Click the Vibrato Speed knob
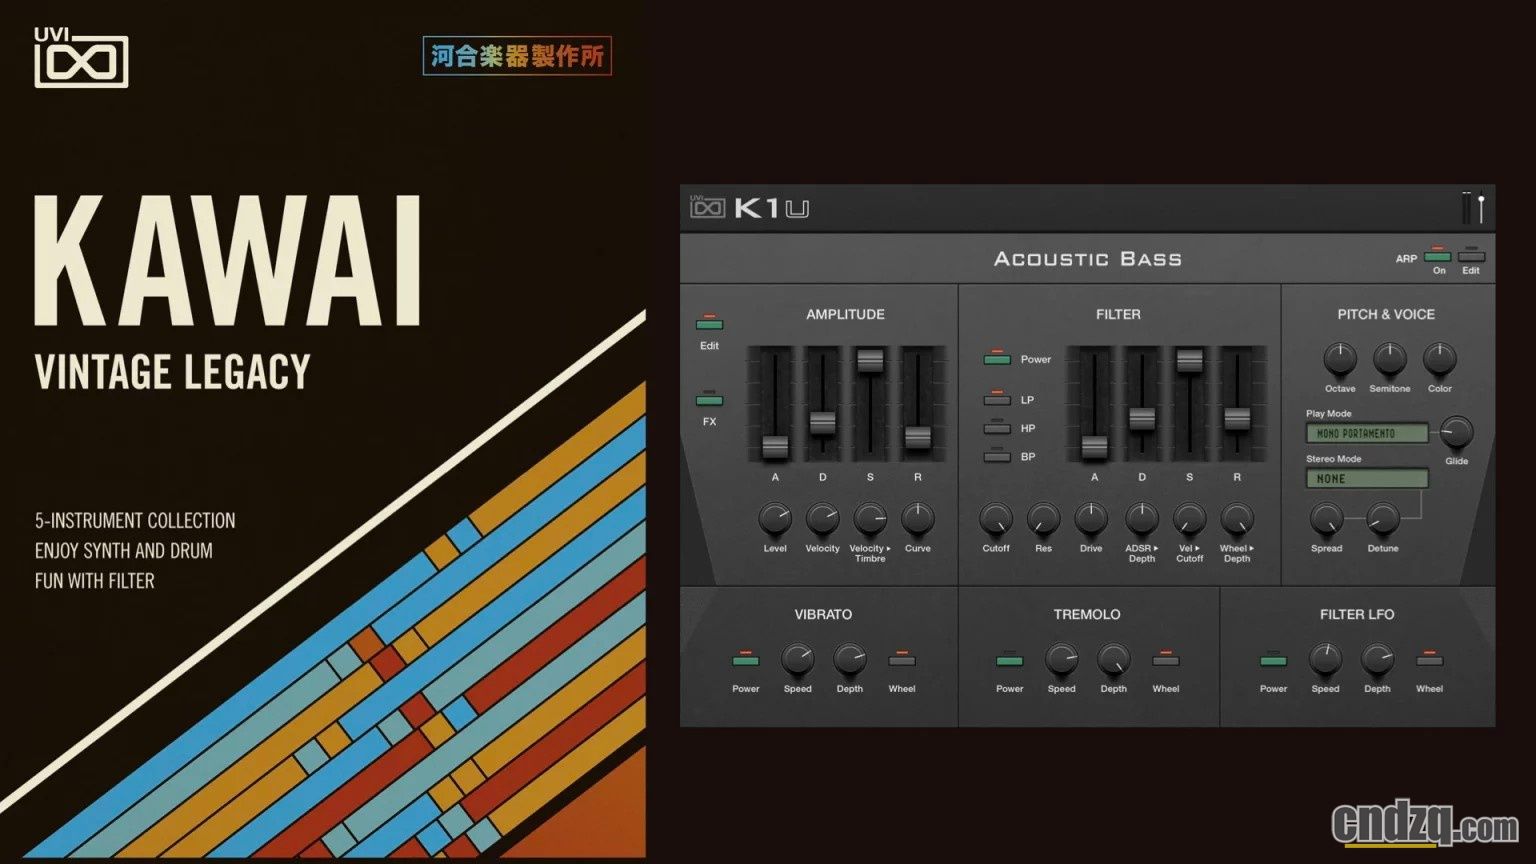This screenshot has height=864, width=1536. click(797, 660)
